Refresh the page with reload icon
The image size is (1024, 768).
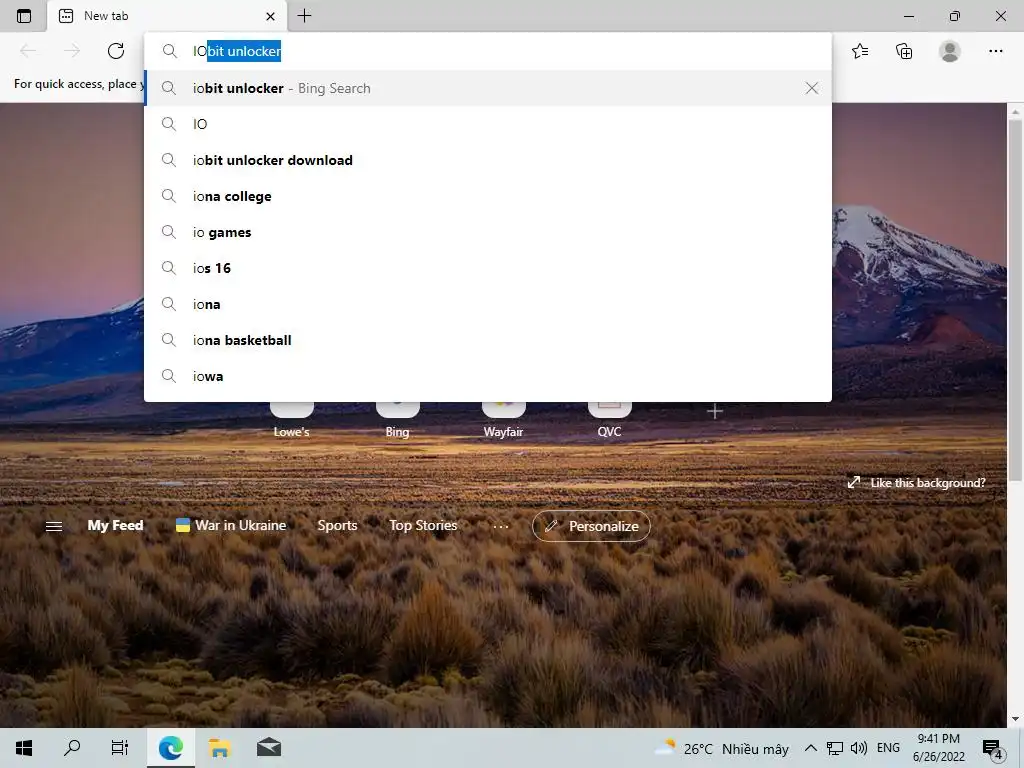click(116, 51)
